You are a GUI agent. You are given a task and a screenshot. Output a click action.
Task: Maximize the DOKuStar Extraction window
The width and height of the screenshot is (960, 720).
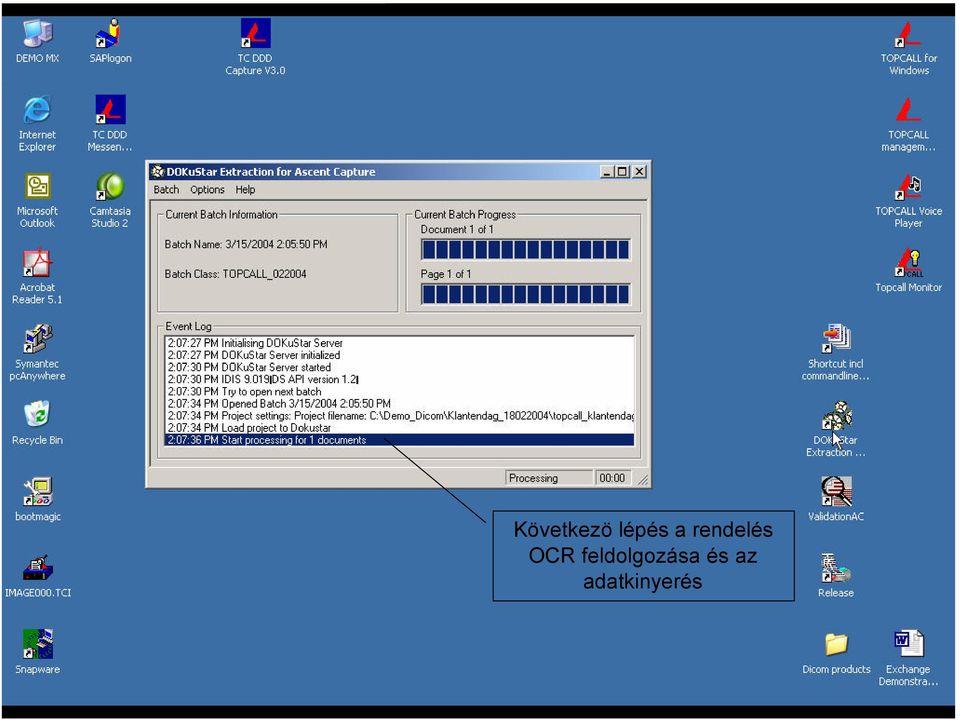click(621, 172)
